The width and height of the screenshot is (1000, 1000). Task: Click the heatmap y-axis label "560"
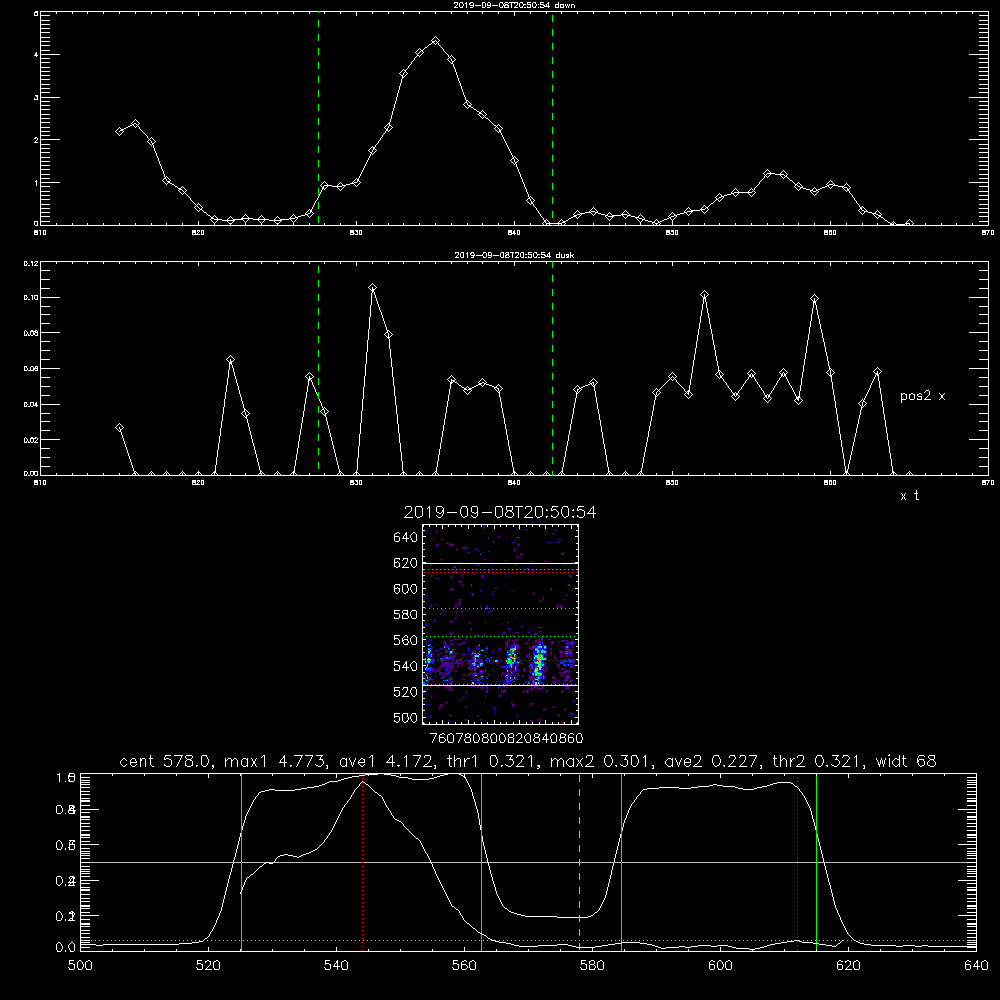[406, 640]
